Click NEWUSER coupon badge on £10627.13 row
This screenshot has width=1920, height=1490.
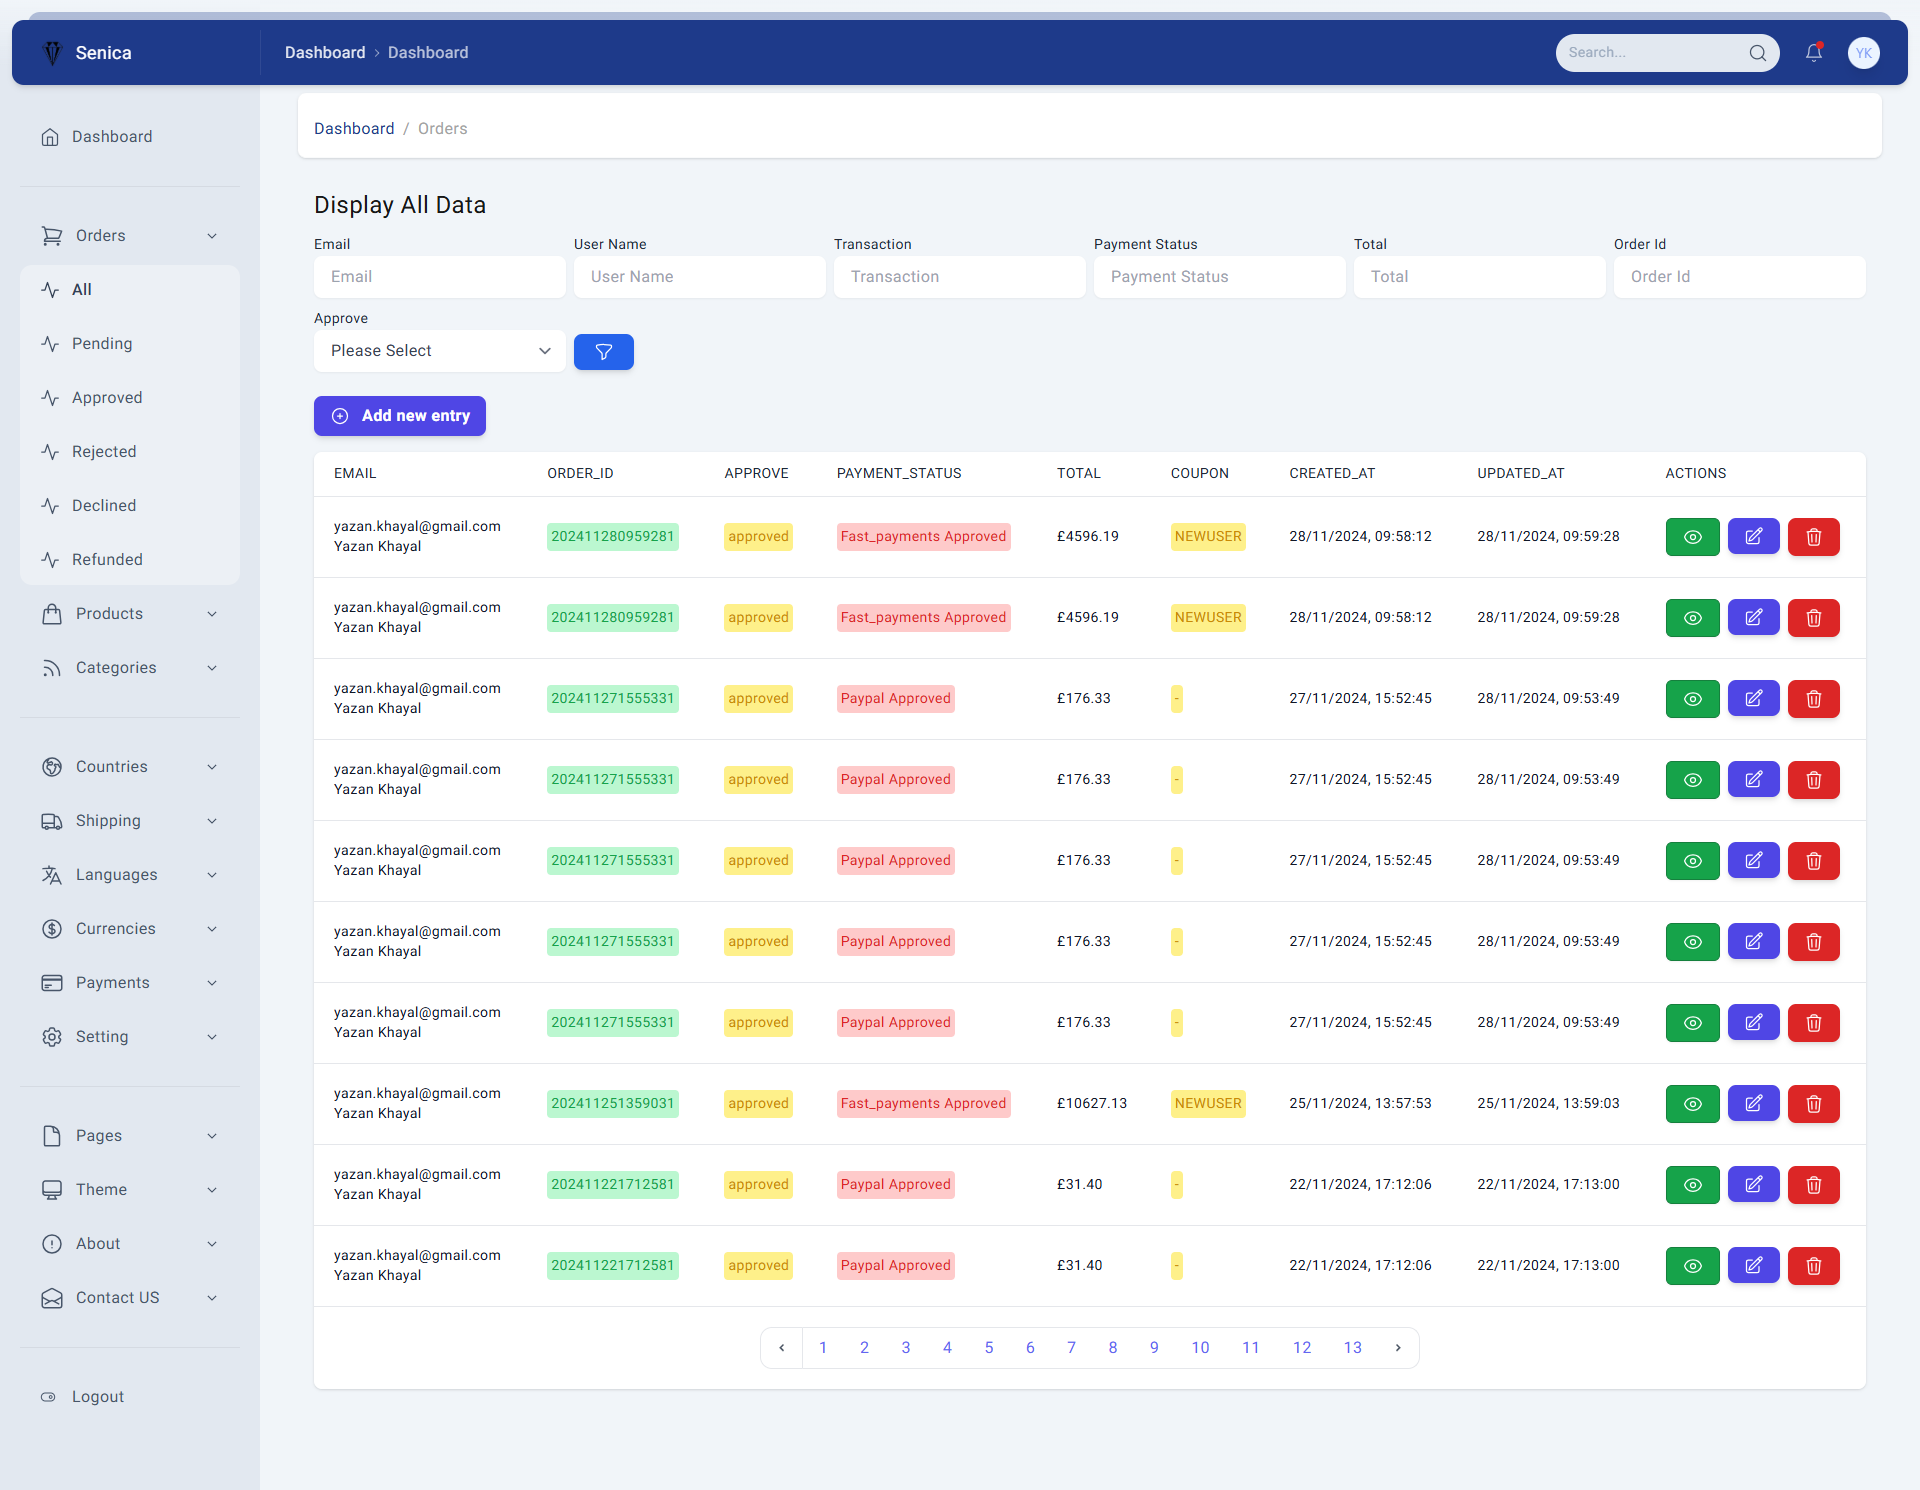(1208, 1104)
